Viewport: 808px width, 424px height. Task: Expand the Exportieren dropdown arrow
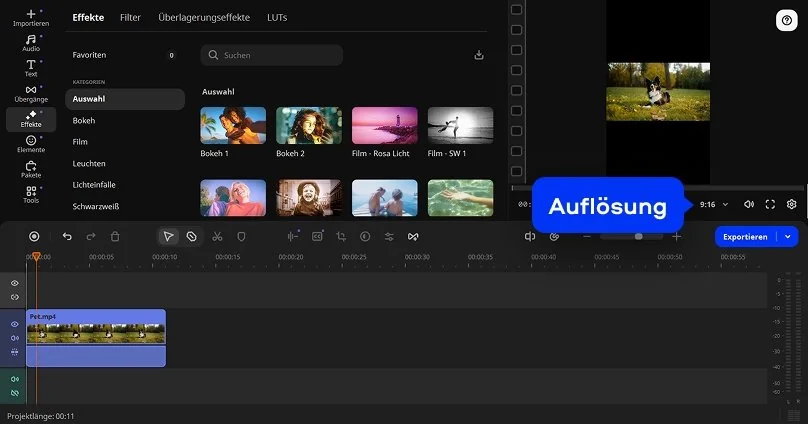[x=788, y=237]
